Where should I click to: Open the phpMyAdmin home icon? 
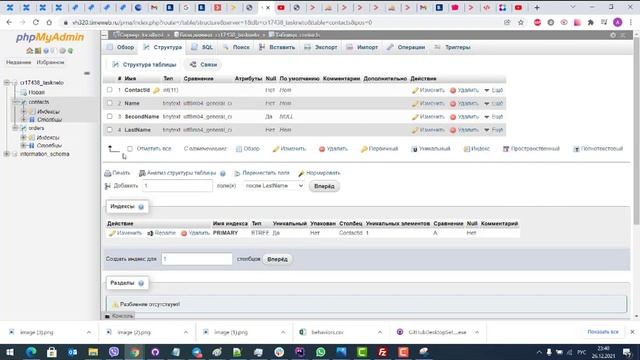(x=29, y=51)
